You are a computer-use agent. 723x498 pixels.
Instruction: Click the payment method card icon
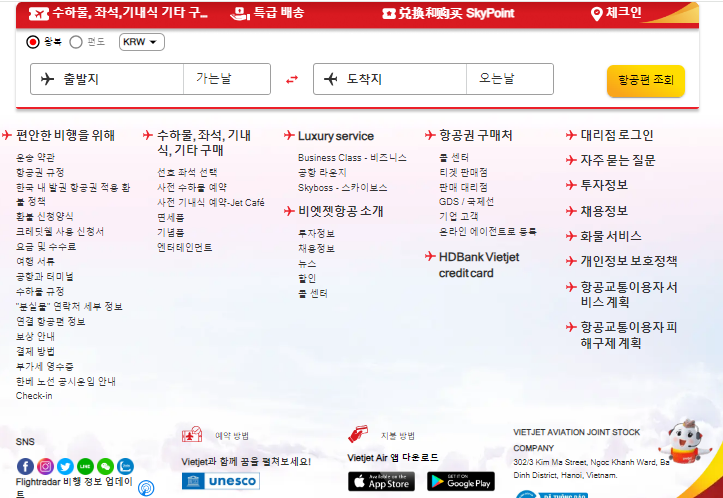coord(358,434)
